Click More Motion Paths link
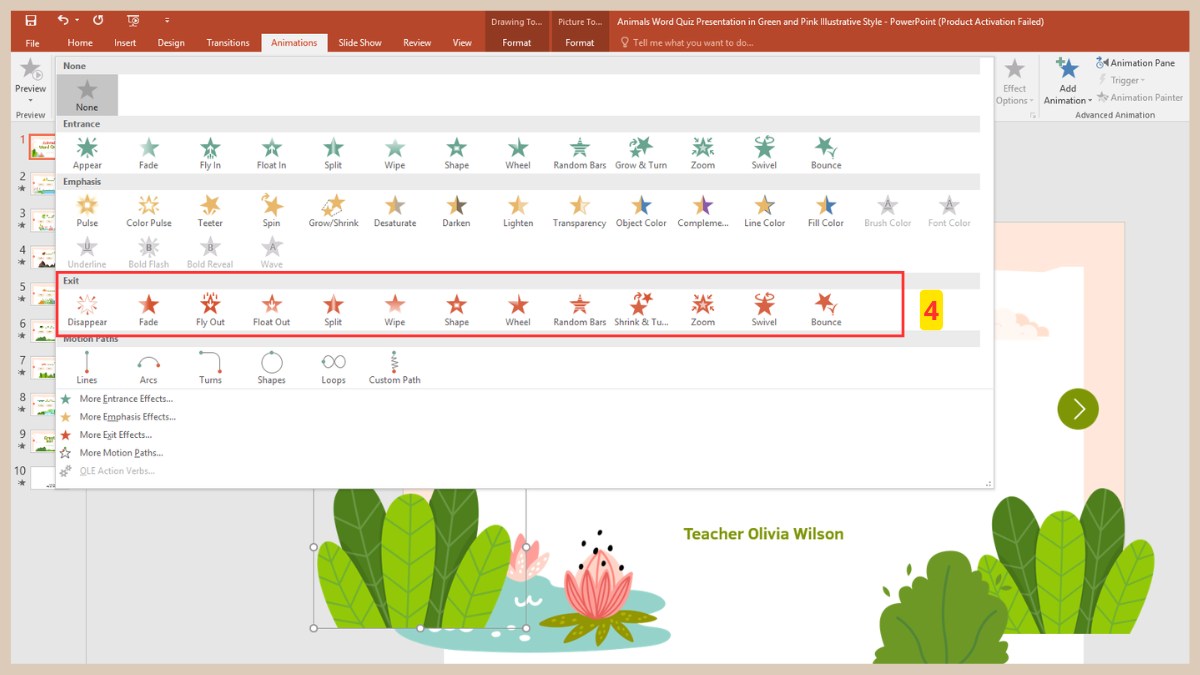This screenshot has width=1200, height=675. click(x=120, y=452)
